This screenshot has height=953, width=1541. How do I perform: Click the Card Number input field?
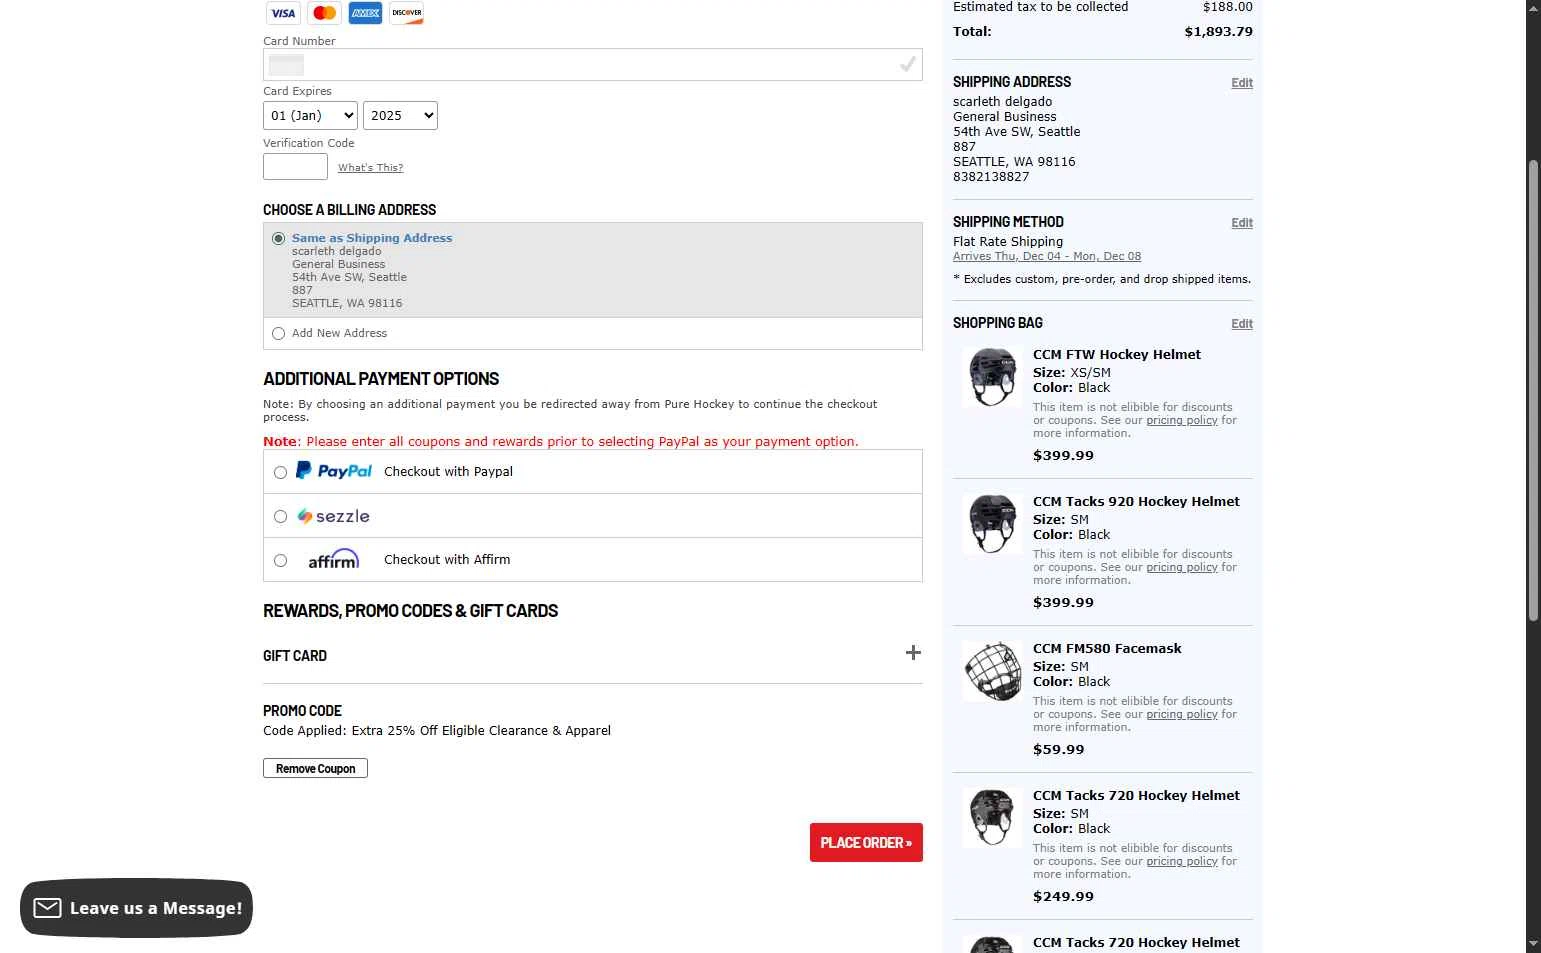(x=593, y=64)
